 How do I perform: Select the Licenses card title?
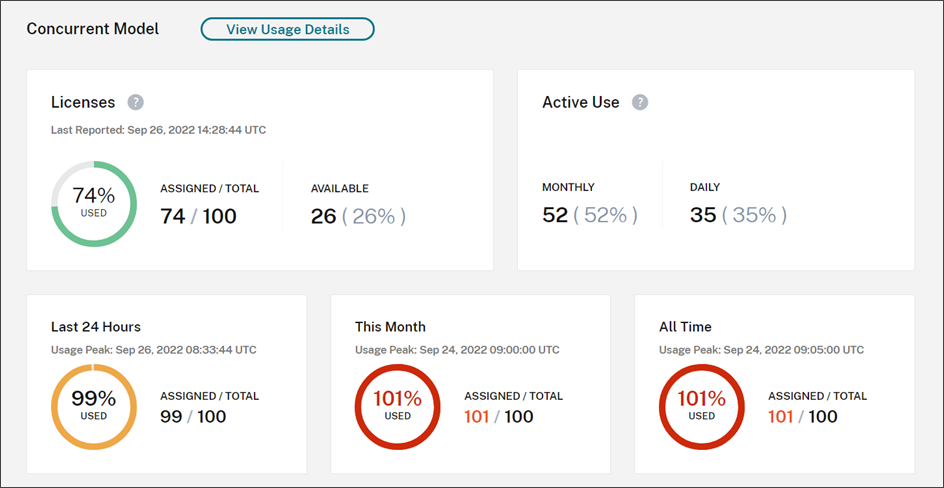point(83,102)
